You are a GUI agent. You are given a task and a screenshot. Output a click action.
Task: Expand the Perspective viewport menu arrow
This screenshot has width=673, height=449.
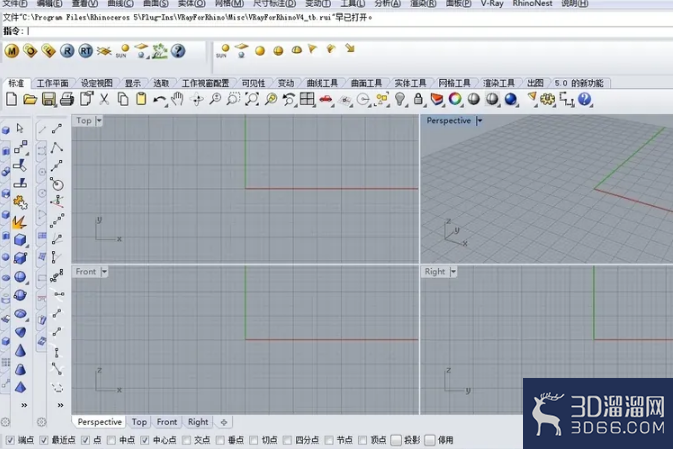[479, 121]
